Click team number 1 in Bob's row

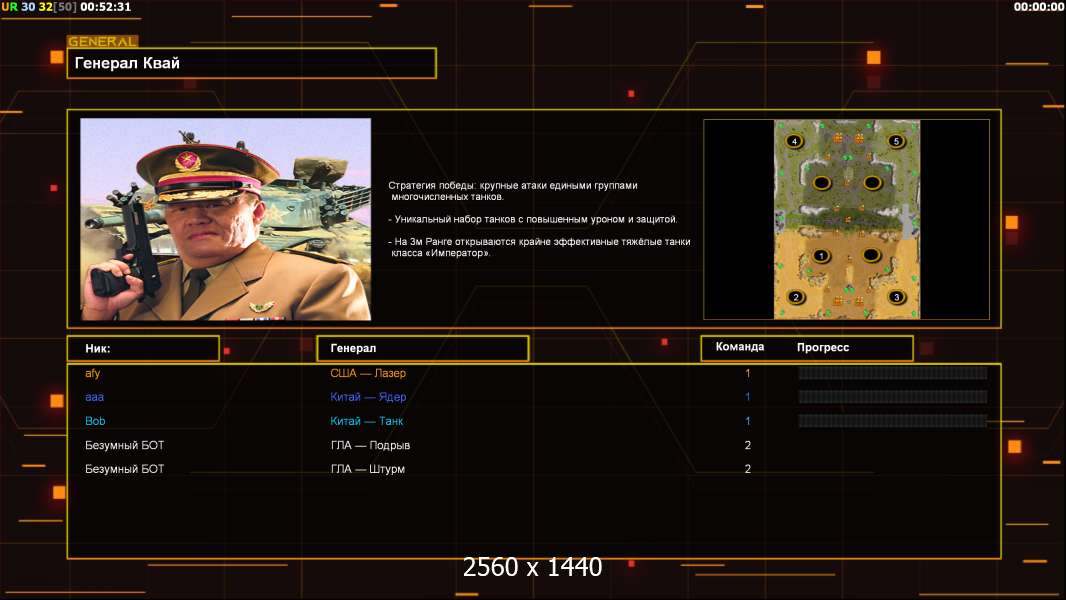tap(748, 421)
